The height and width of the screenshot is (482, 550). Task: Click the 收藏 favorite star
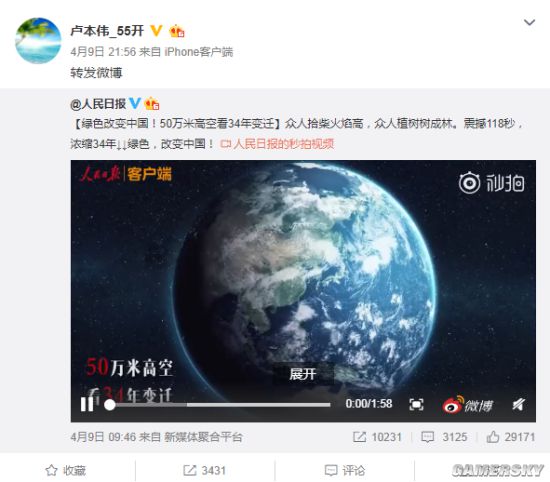[x=66, y=470]
